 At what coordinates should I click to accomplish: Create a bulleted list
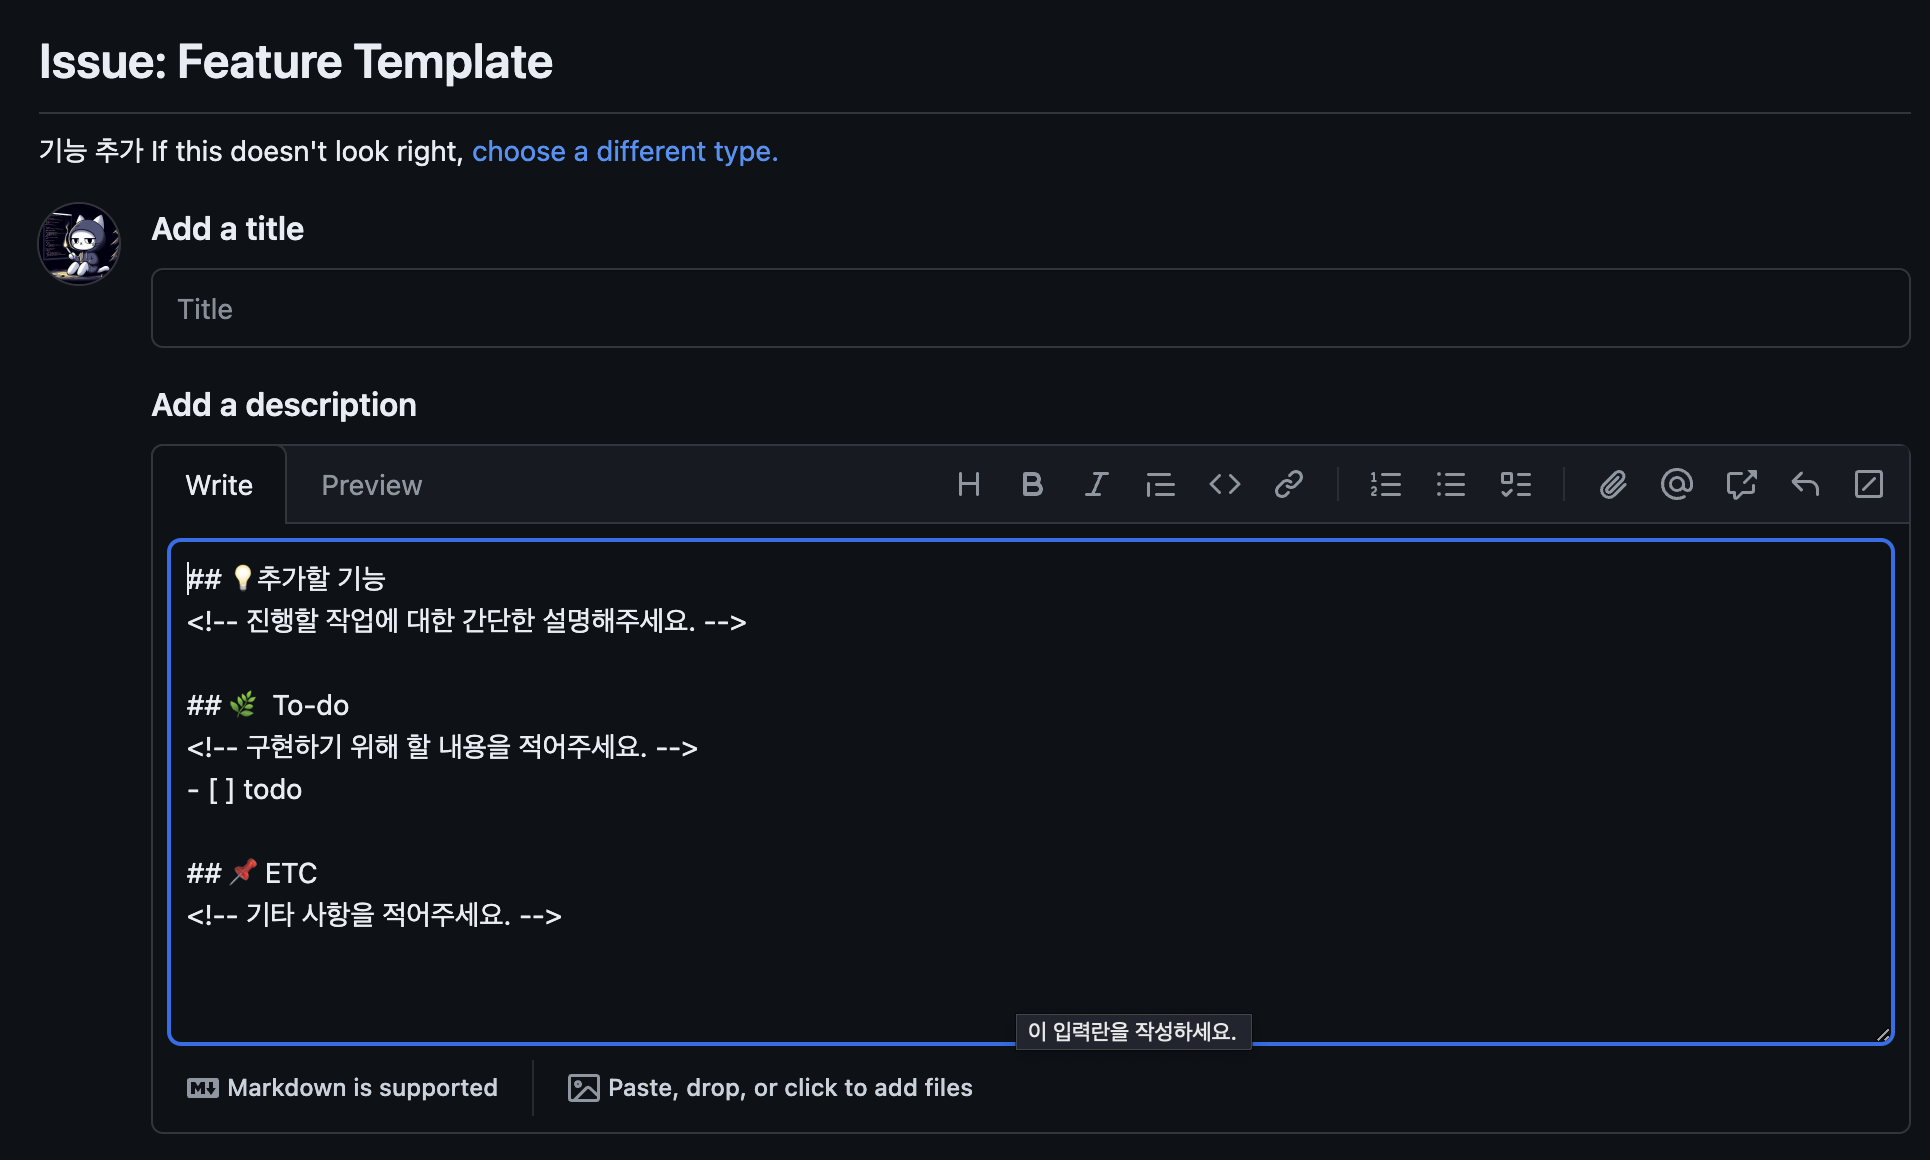coord(1450,484)
